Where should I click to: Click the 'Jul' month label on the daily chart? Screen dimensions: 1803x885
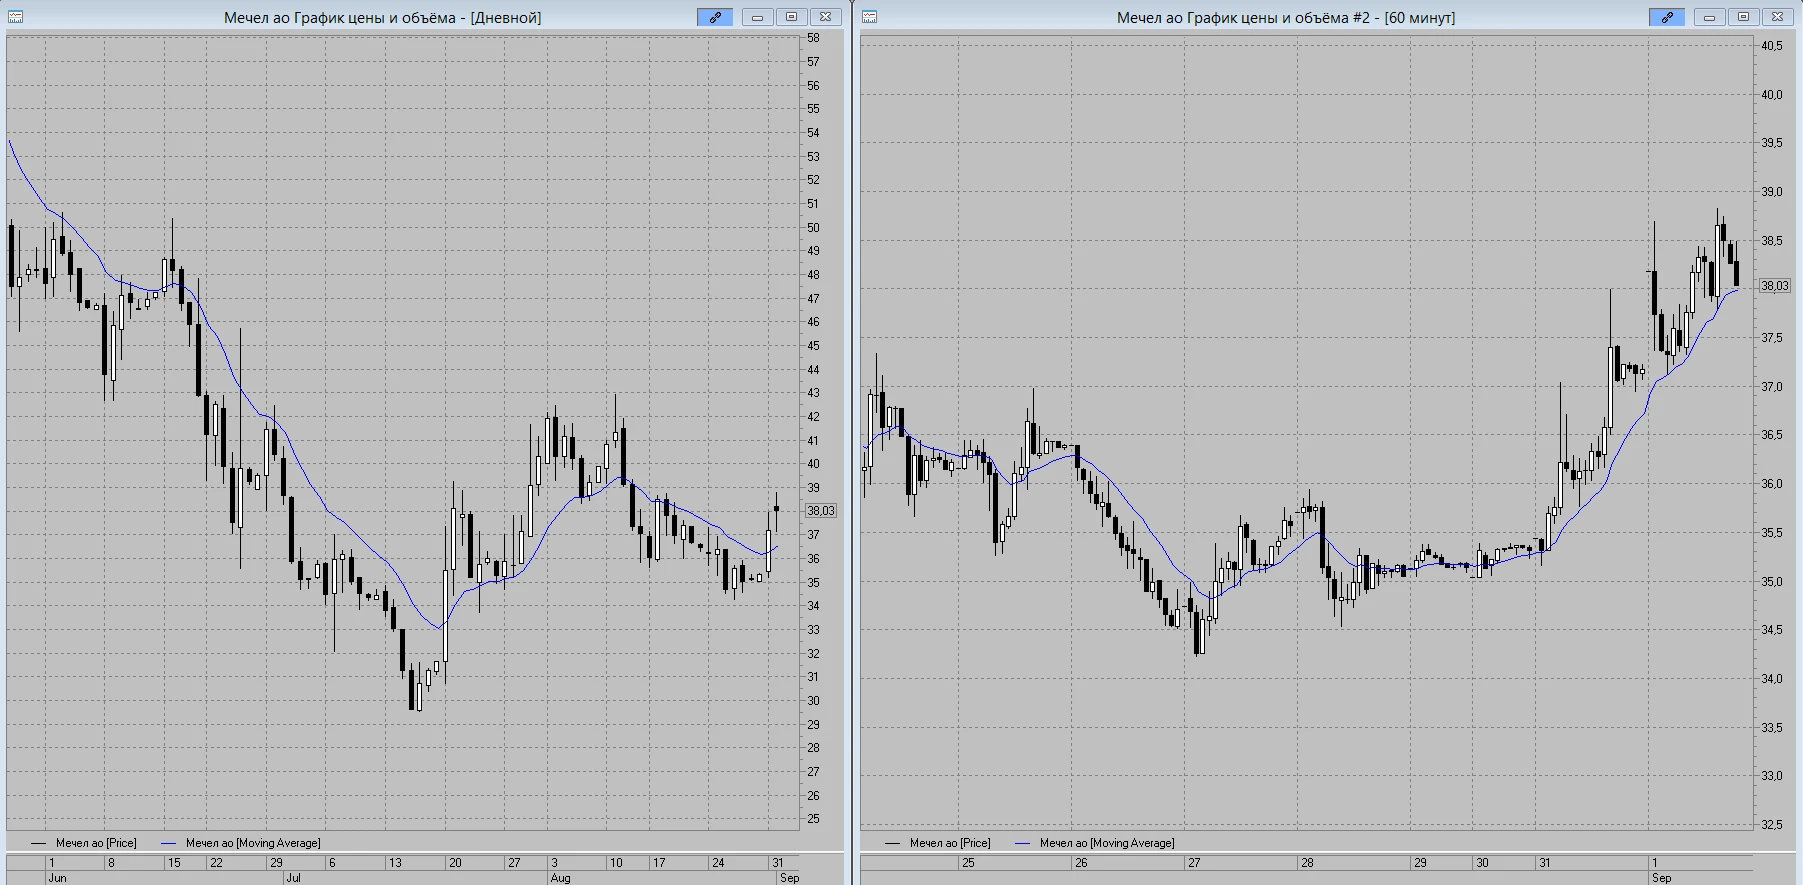click(293, 878)
